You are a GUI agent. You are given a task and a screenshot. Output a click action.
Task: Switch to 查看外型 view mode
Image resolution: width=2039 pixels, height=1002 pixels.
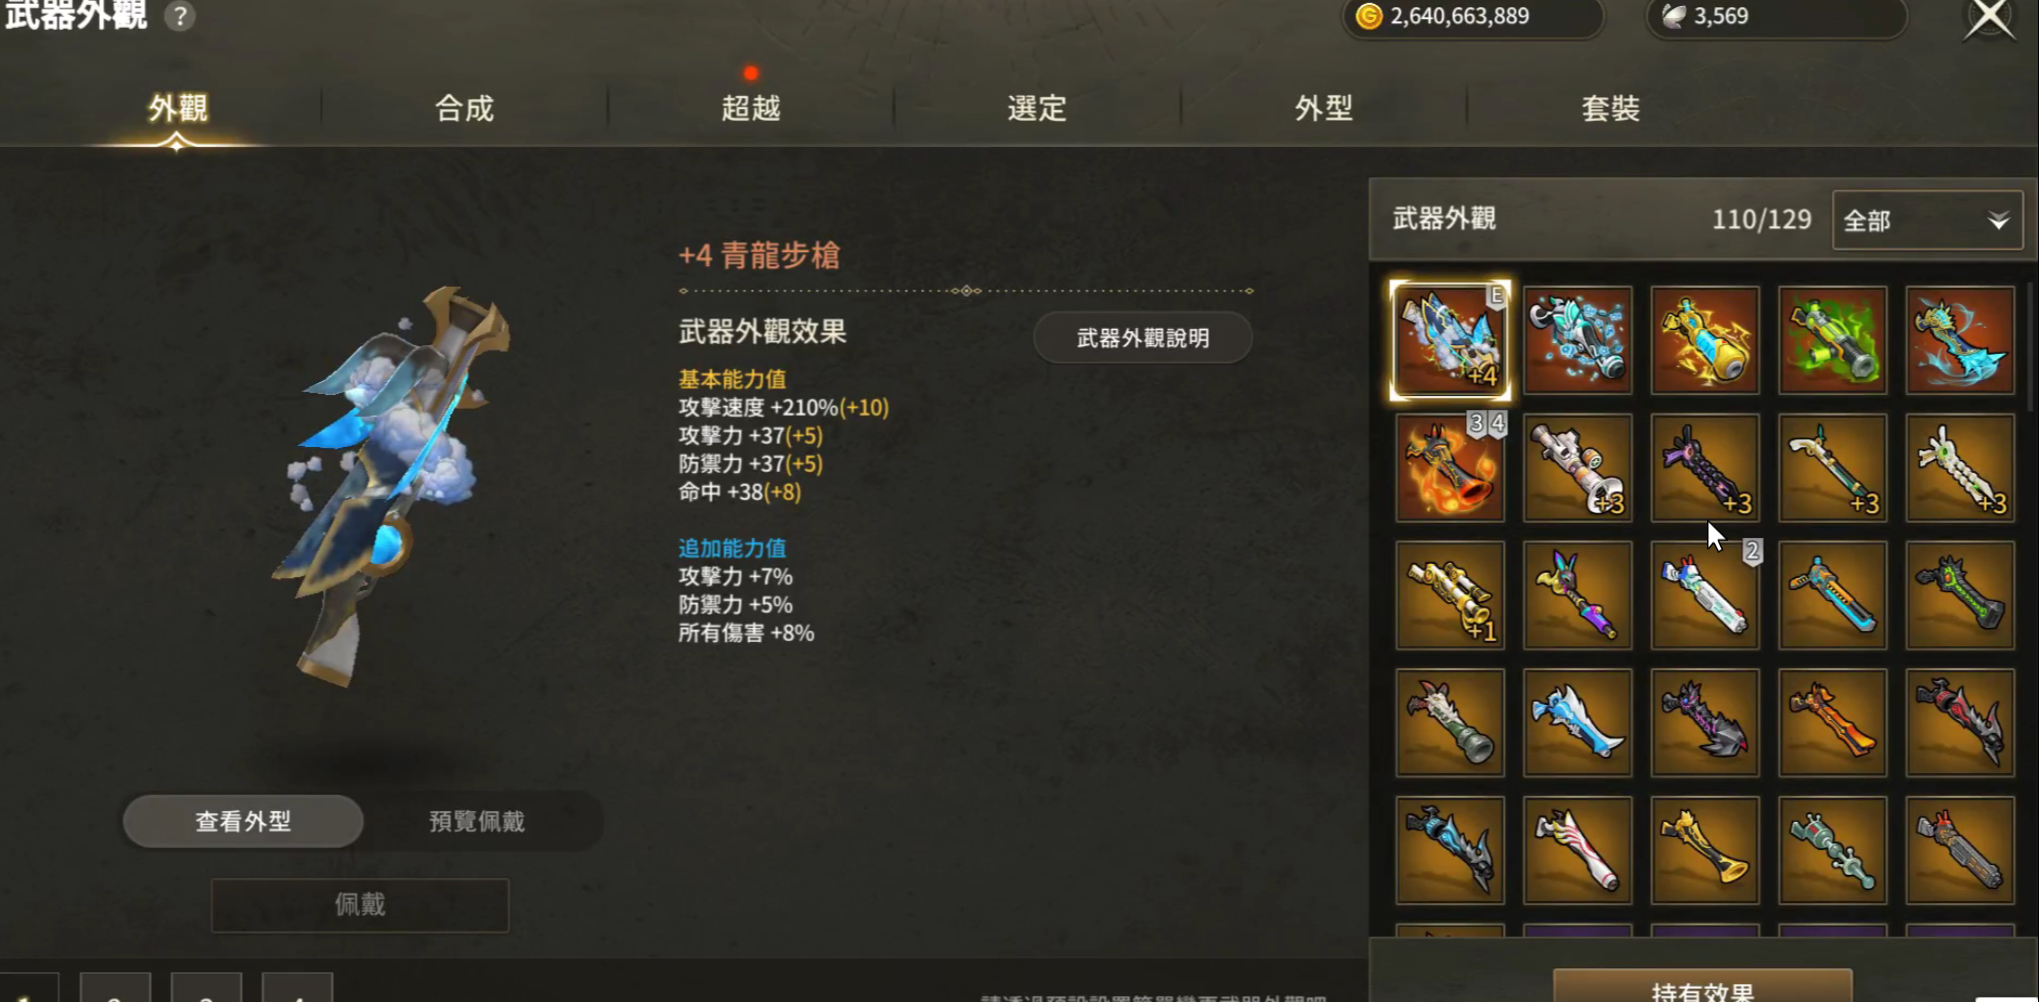click(243, 821)
